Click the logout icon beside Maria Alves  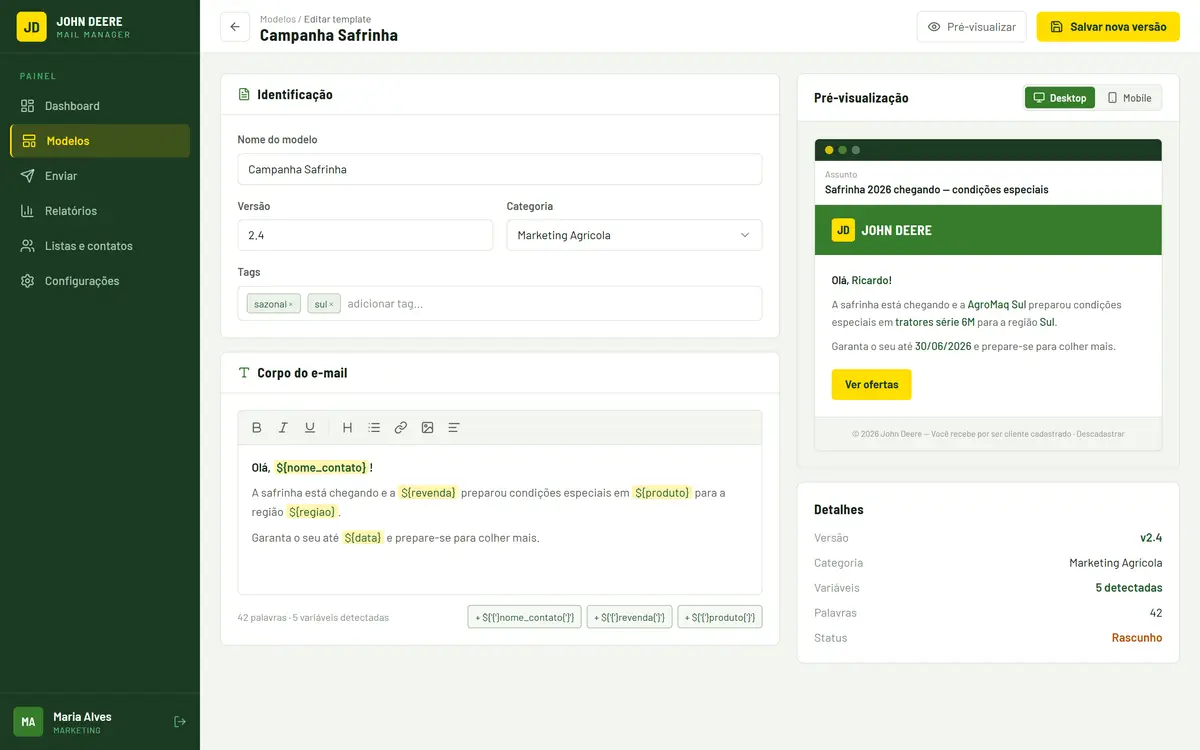coord(180,722)
